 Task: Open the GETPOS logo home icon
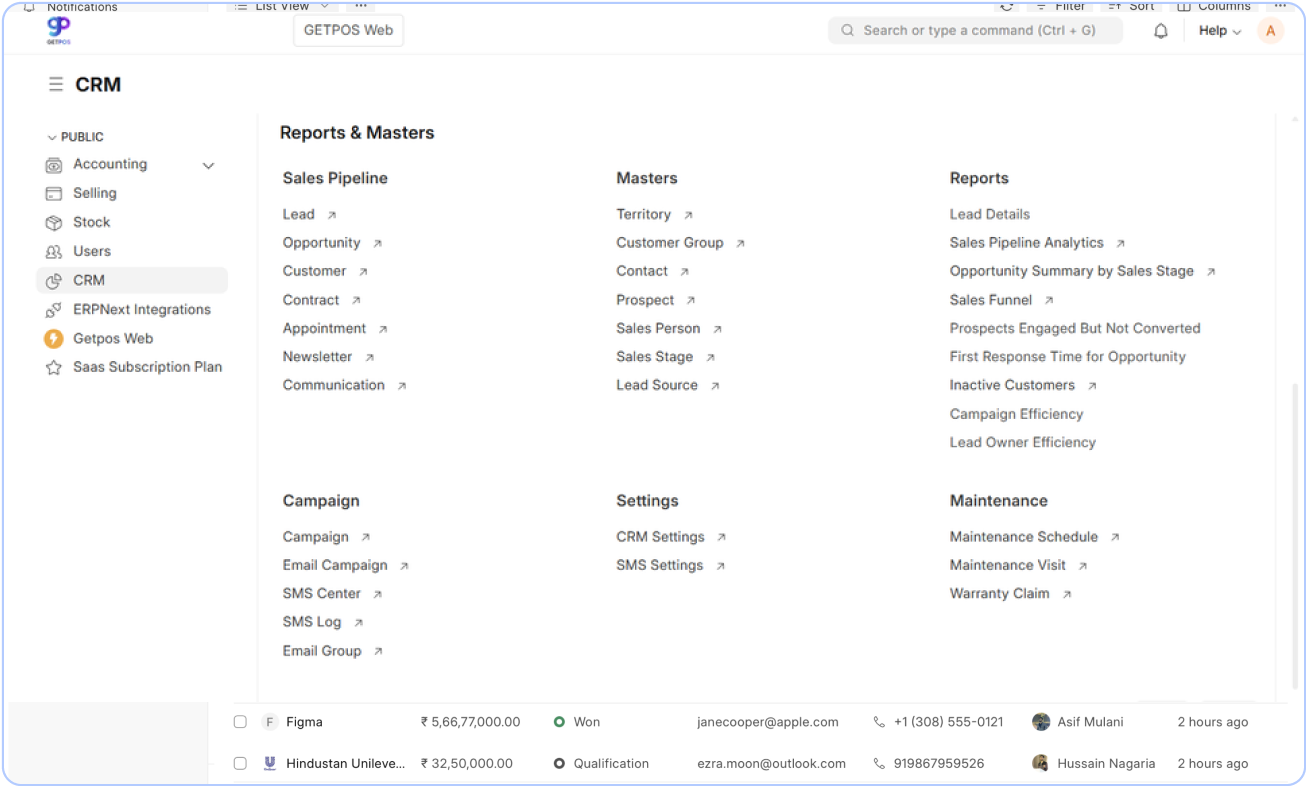[x=59, y=30]
